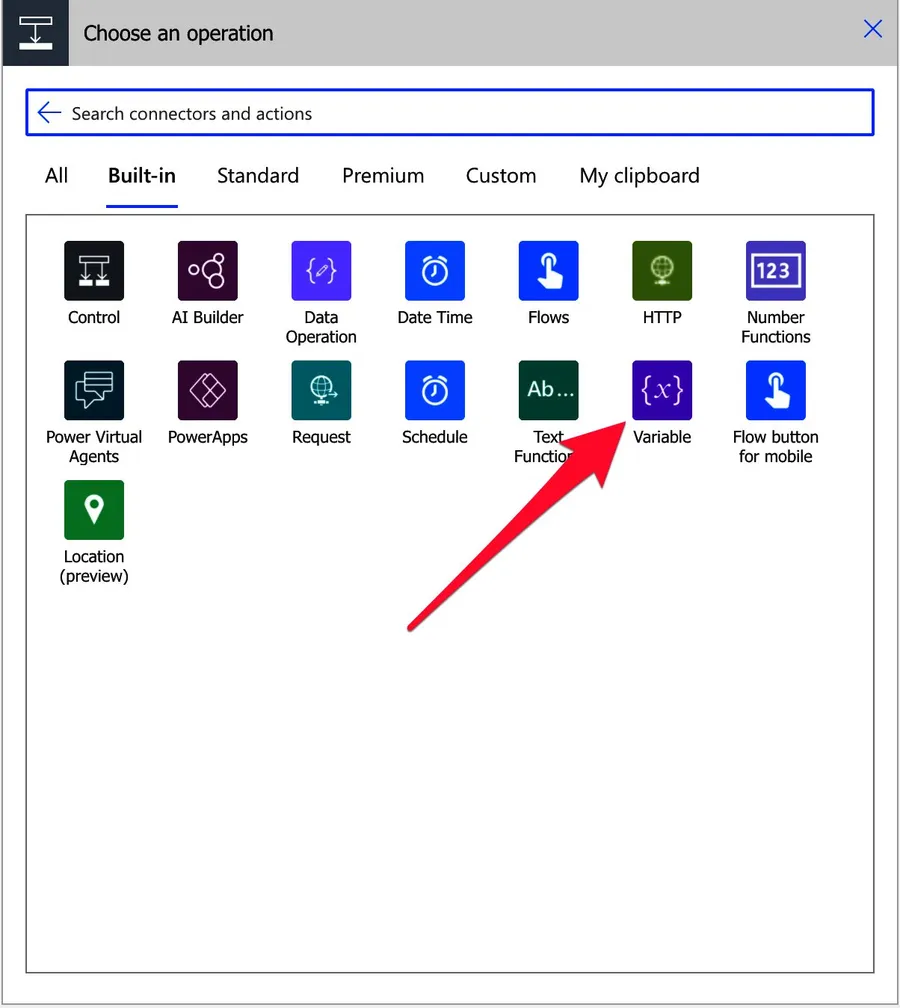Click the Variable connector icon
900x1008 pixels.
(662, 391)
